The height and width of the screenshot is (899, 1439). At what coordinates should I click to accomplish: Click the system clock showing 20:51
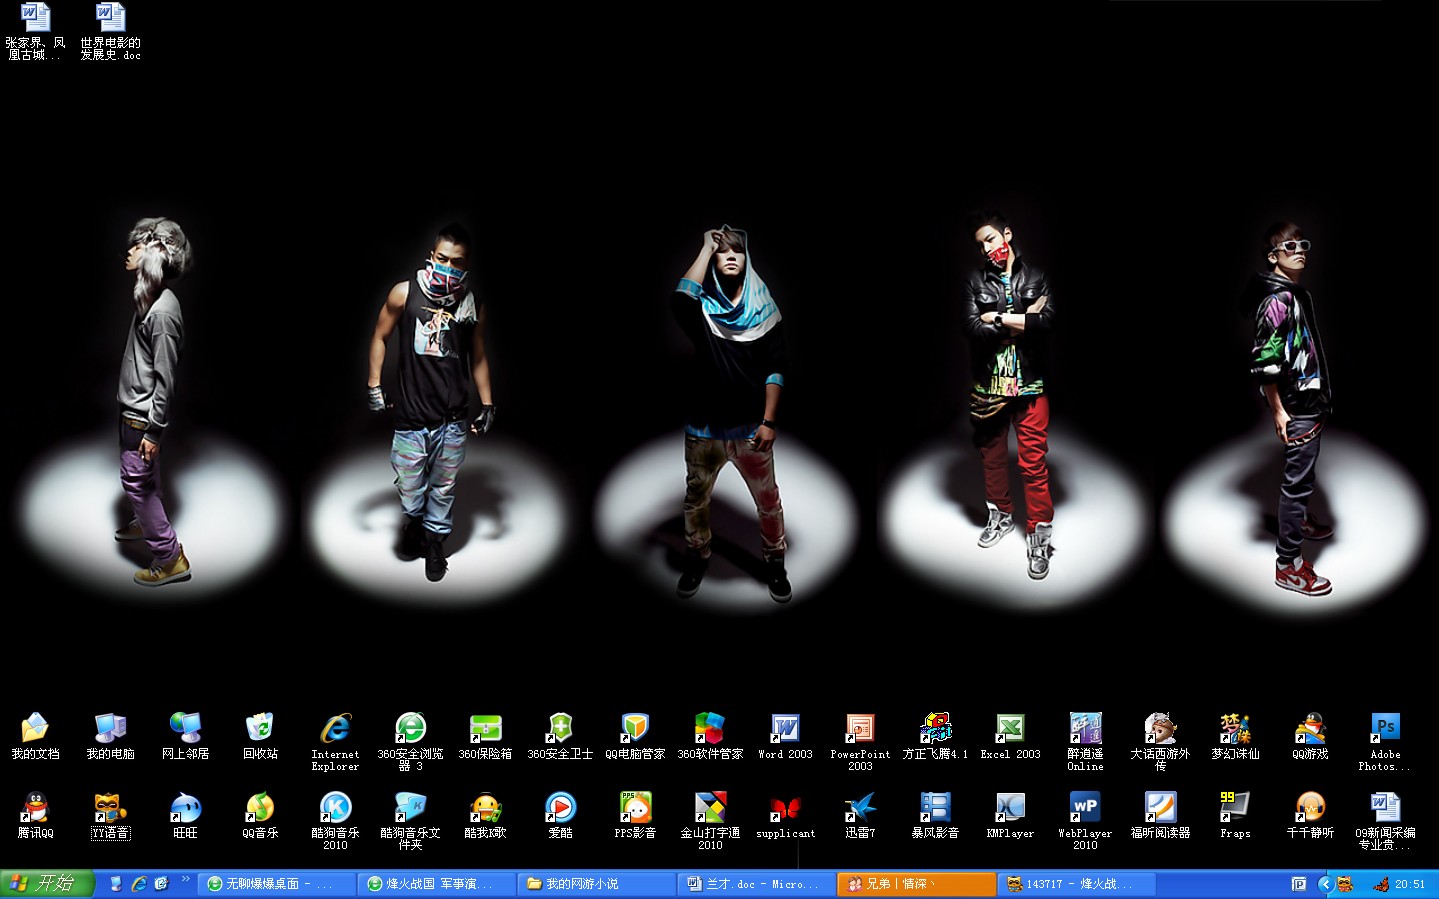(x=1410, y=884)
